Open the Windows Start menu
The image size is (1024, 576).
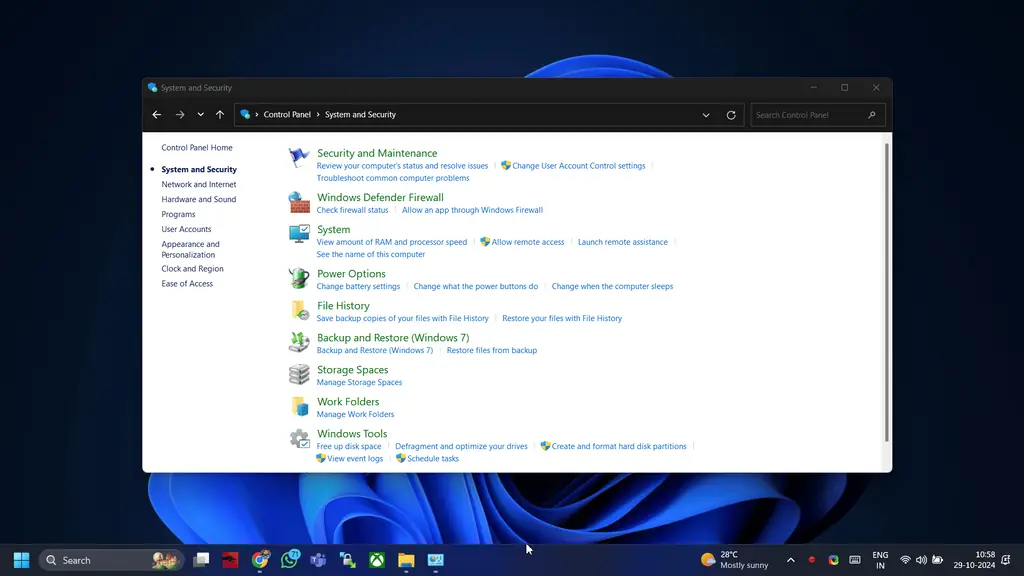(22, 560)
